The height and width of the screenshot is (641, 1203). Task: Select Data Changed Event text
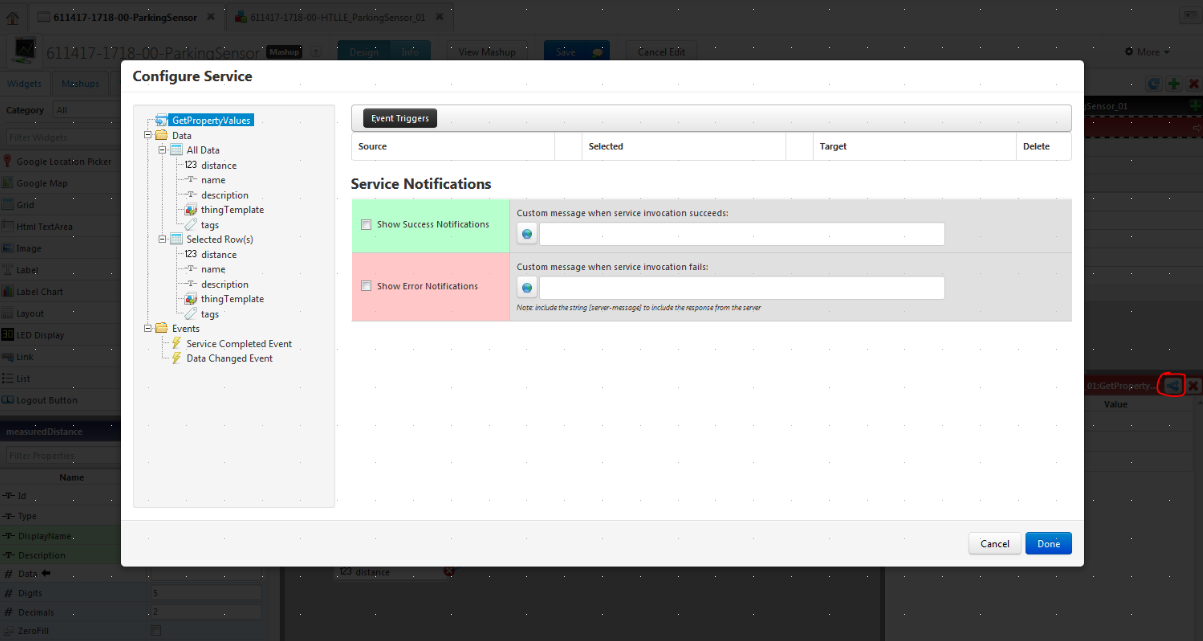229,358
